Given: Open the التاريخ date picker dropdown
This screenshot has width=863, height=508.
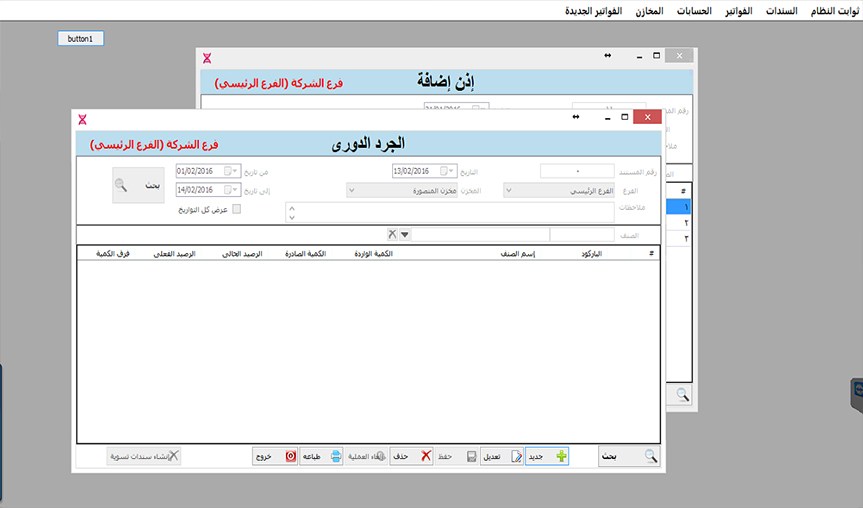Looking at the screenshot, I should pos(453,171).
